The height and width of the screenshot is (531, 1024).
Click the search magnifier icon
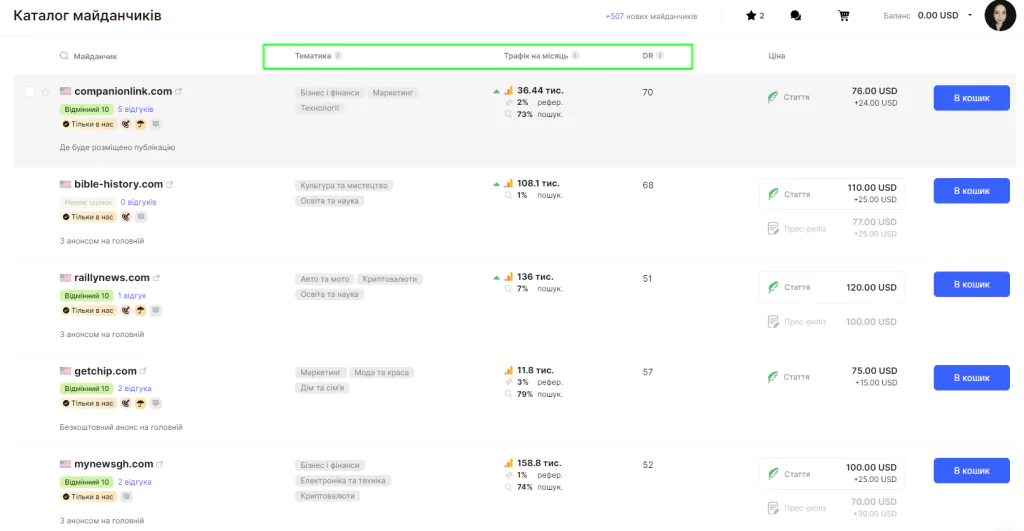[x=64, y=56]
